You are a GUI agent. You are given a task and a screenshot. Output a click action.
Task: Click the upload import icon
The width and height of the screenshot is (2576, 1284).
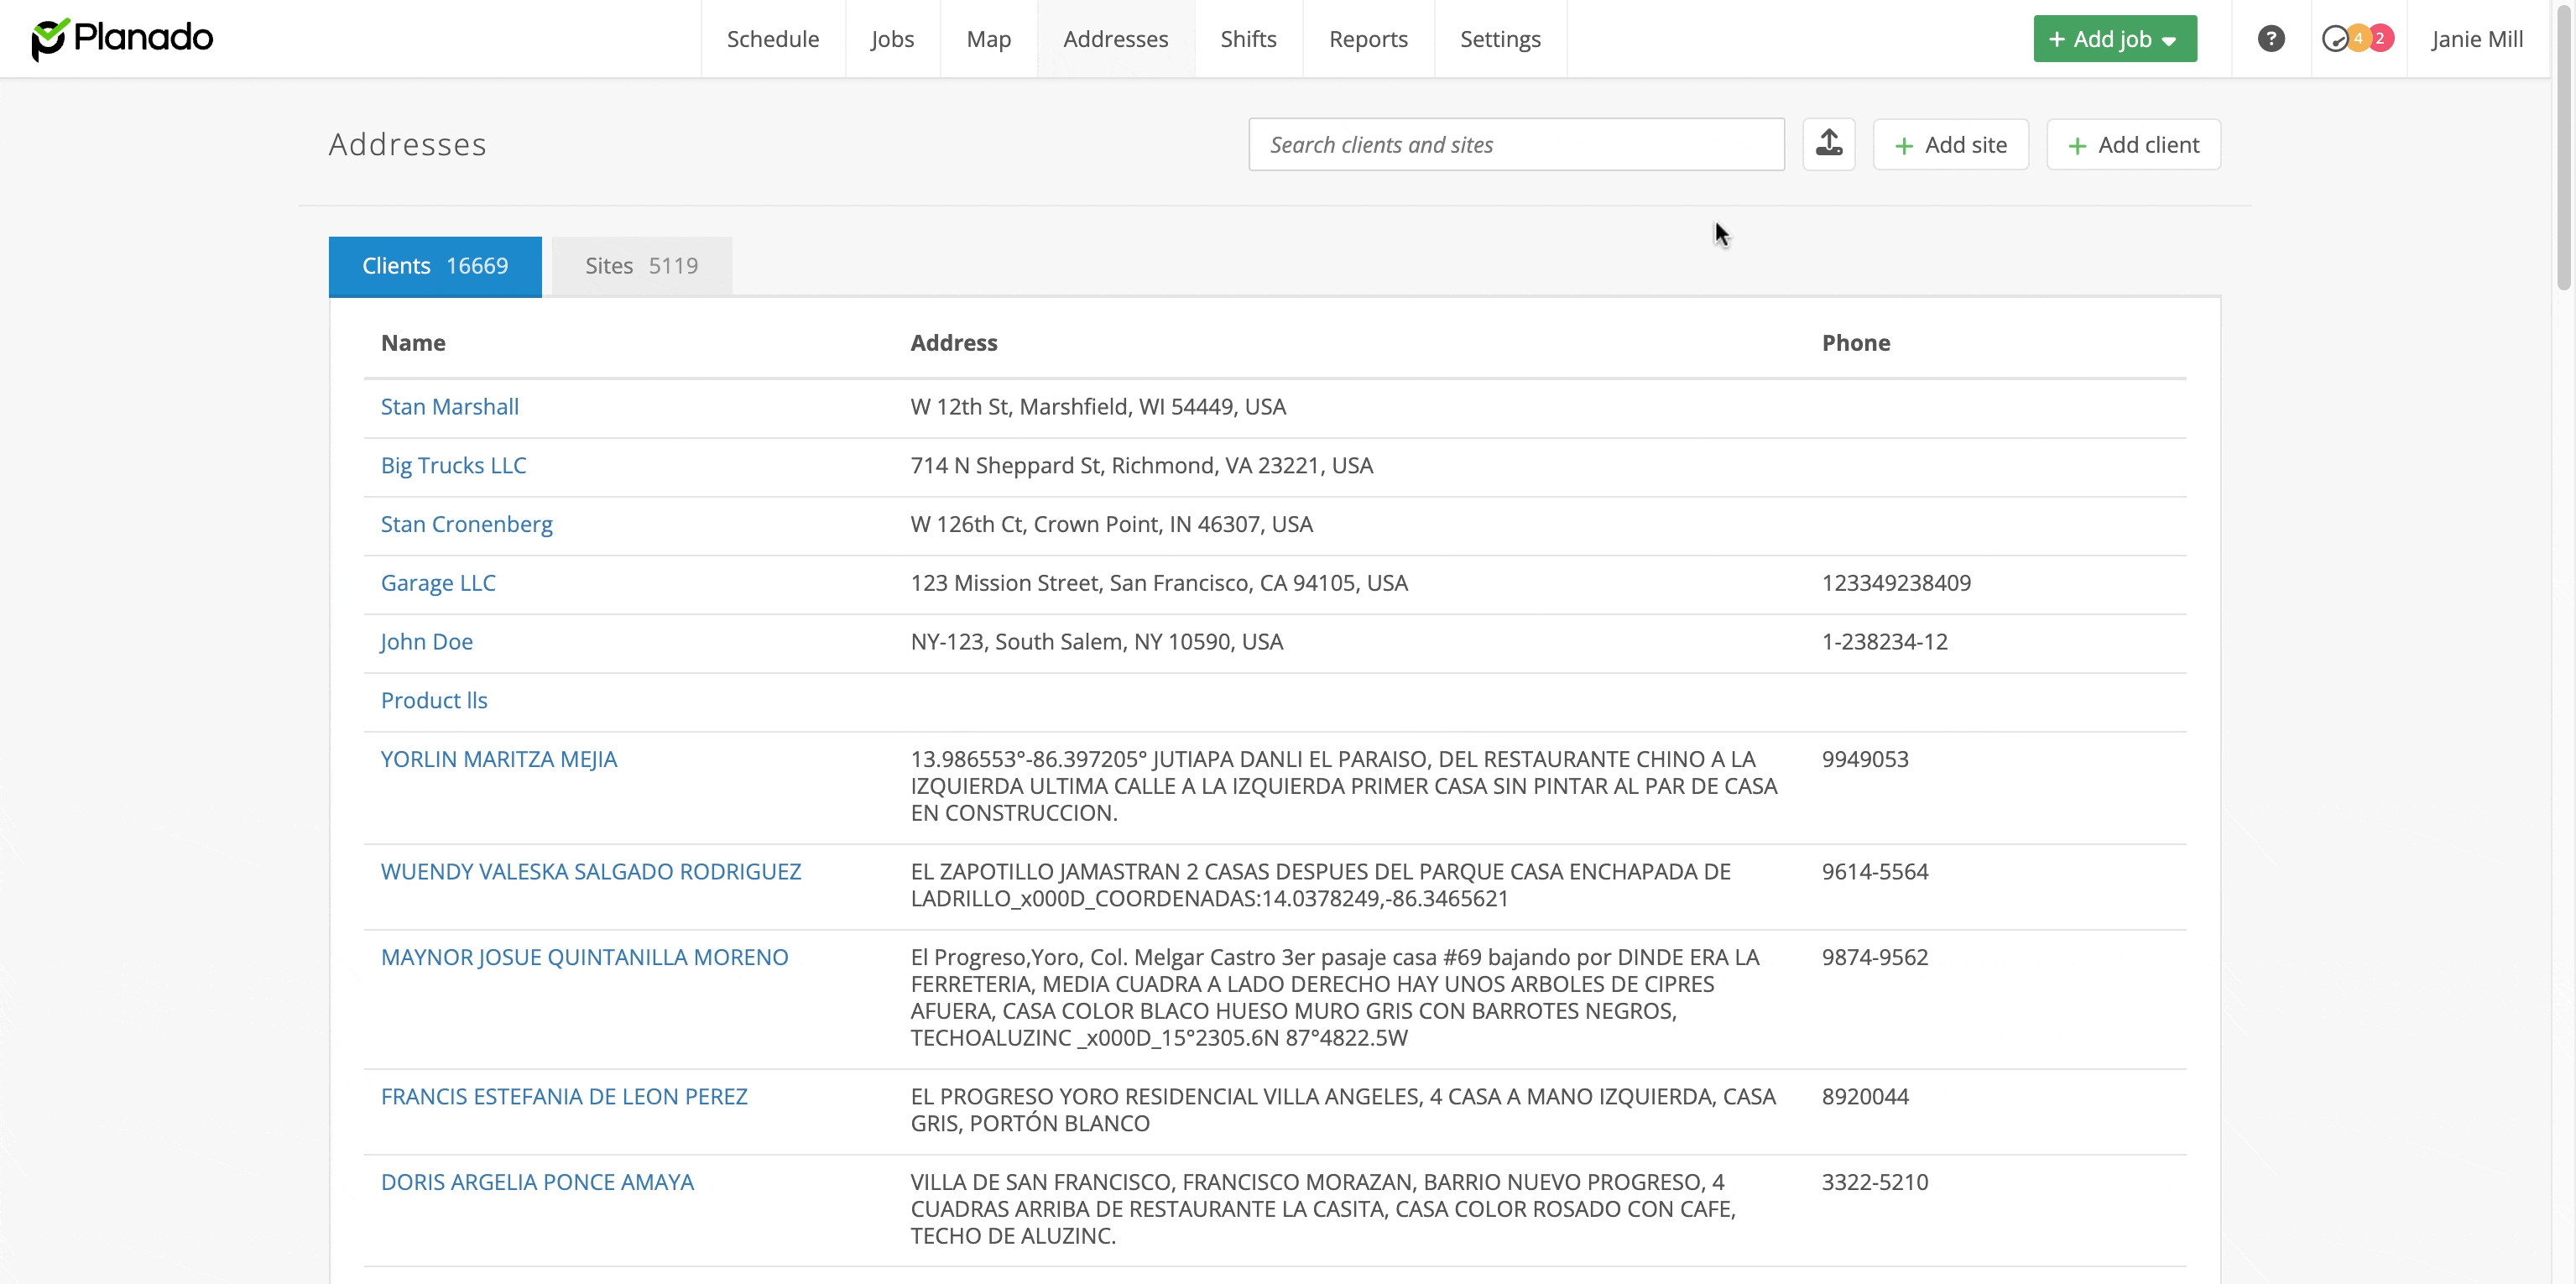point(1828,144)
